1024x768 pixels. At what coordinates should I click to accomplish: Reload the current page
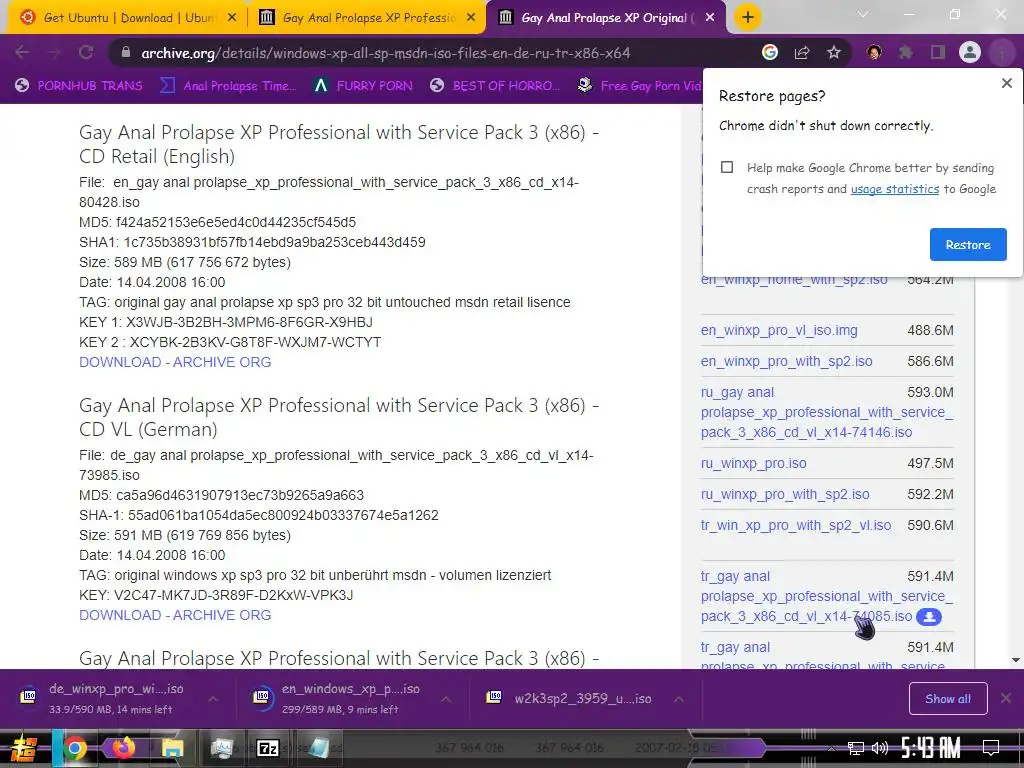coord(86,53)
